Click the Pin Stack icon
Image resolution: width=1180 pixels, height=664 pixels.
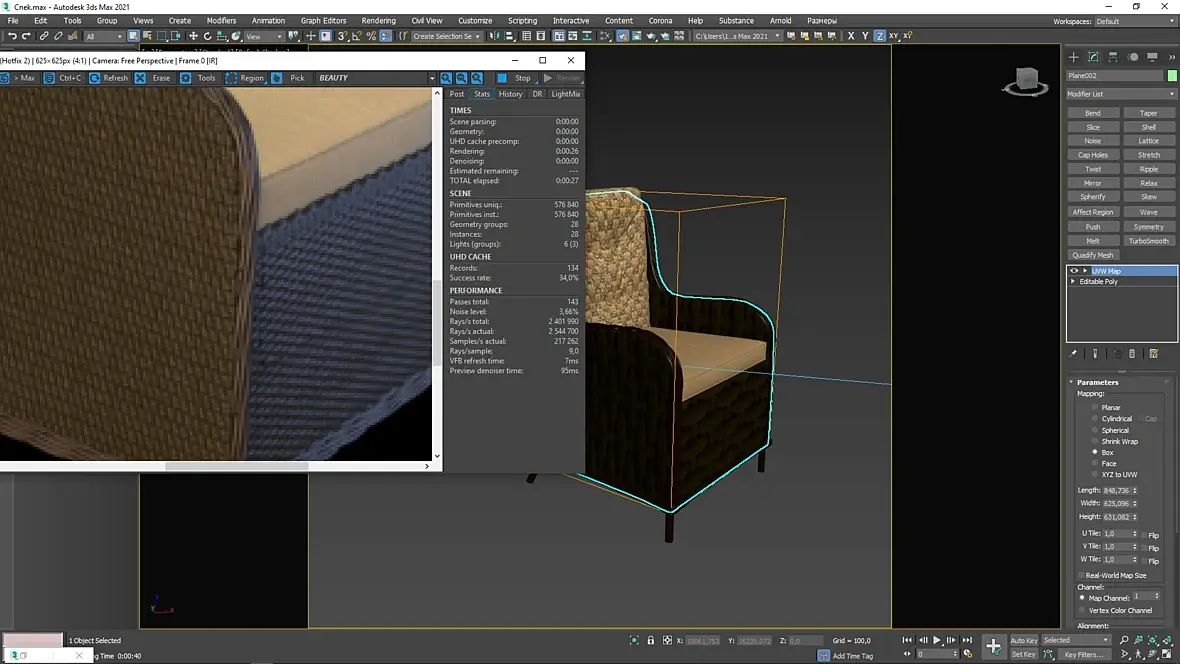(x=1074, y=353)
